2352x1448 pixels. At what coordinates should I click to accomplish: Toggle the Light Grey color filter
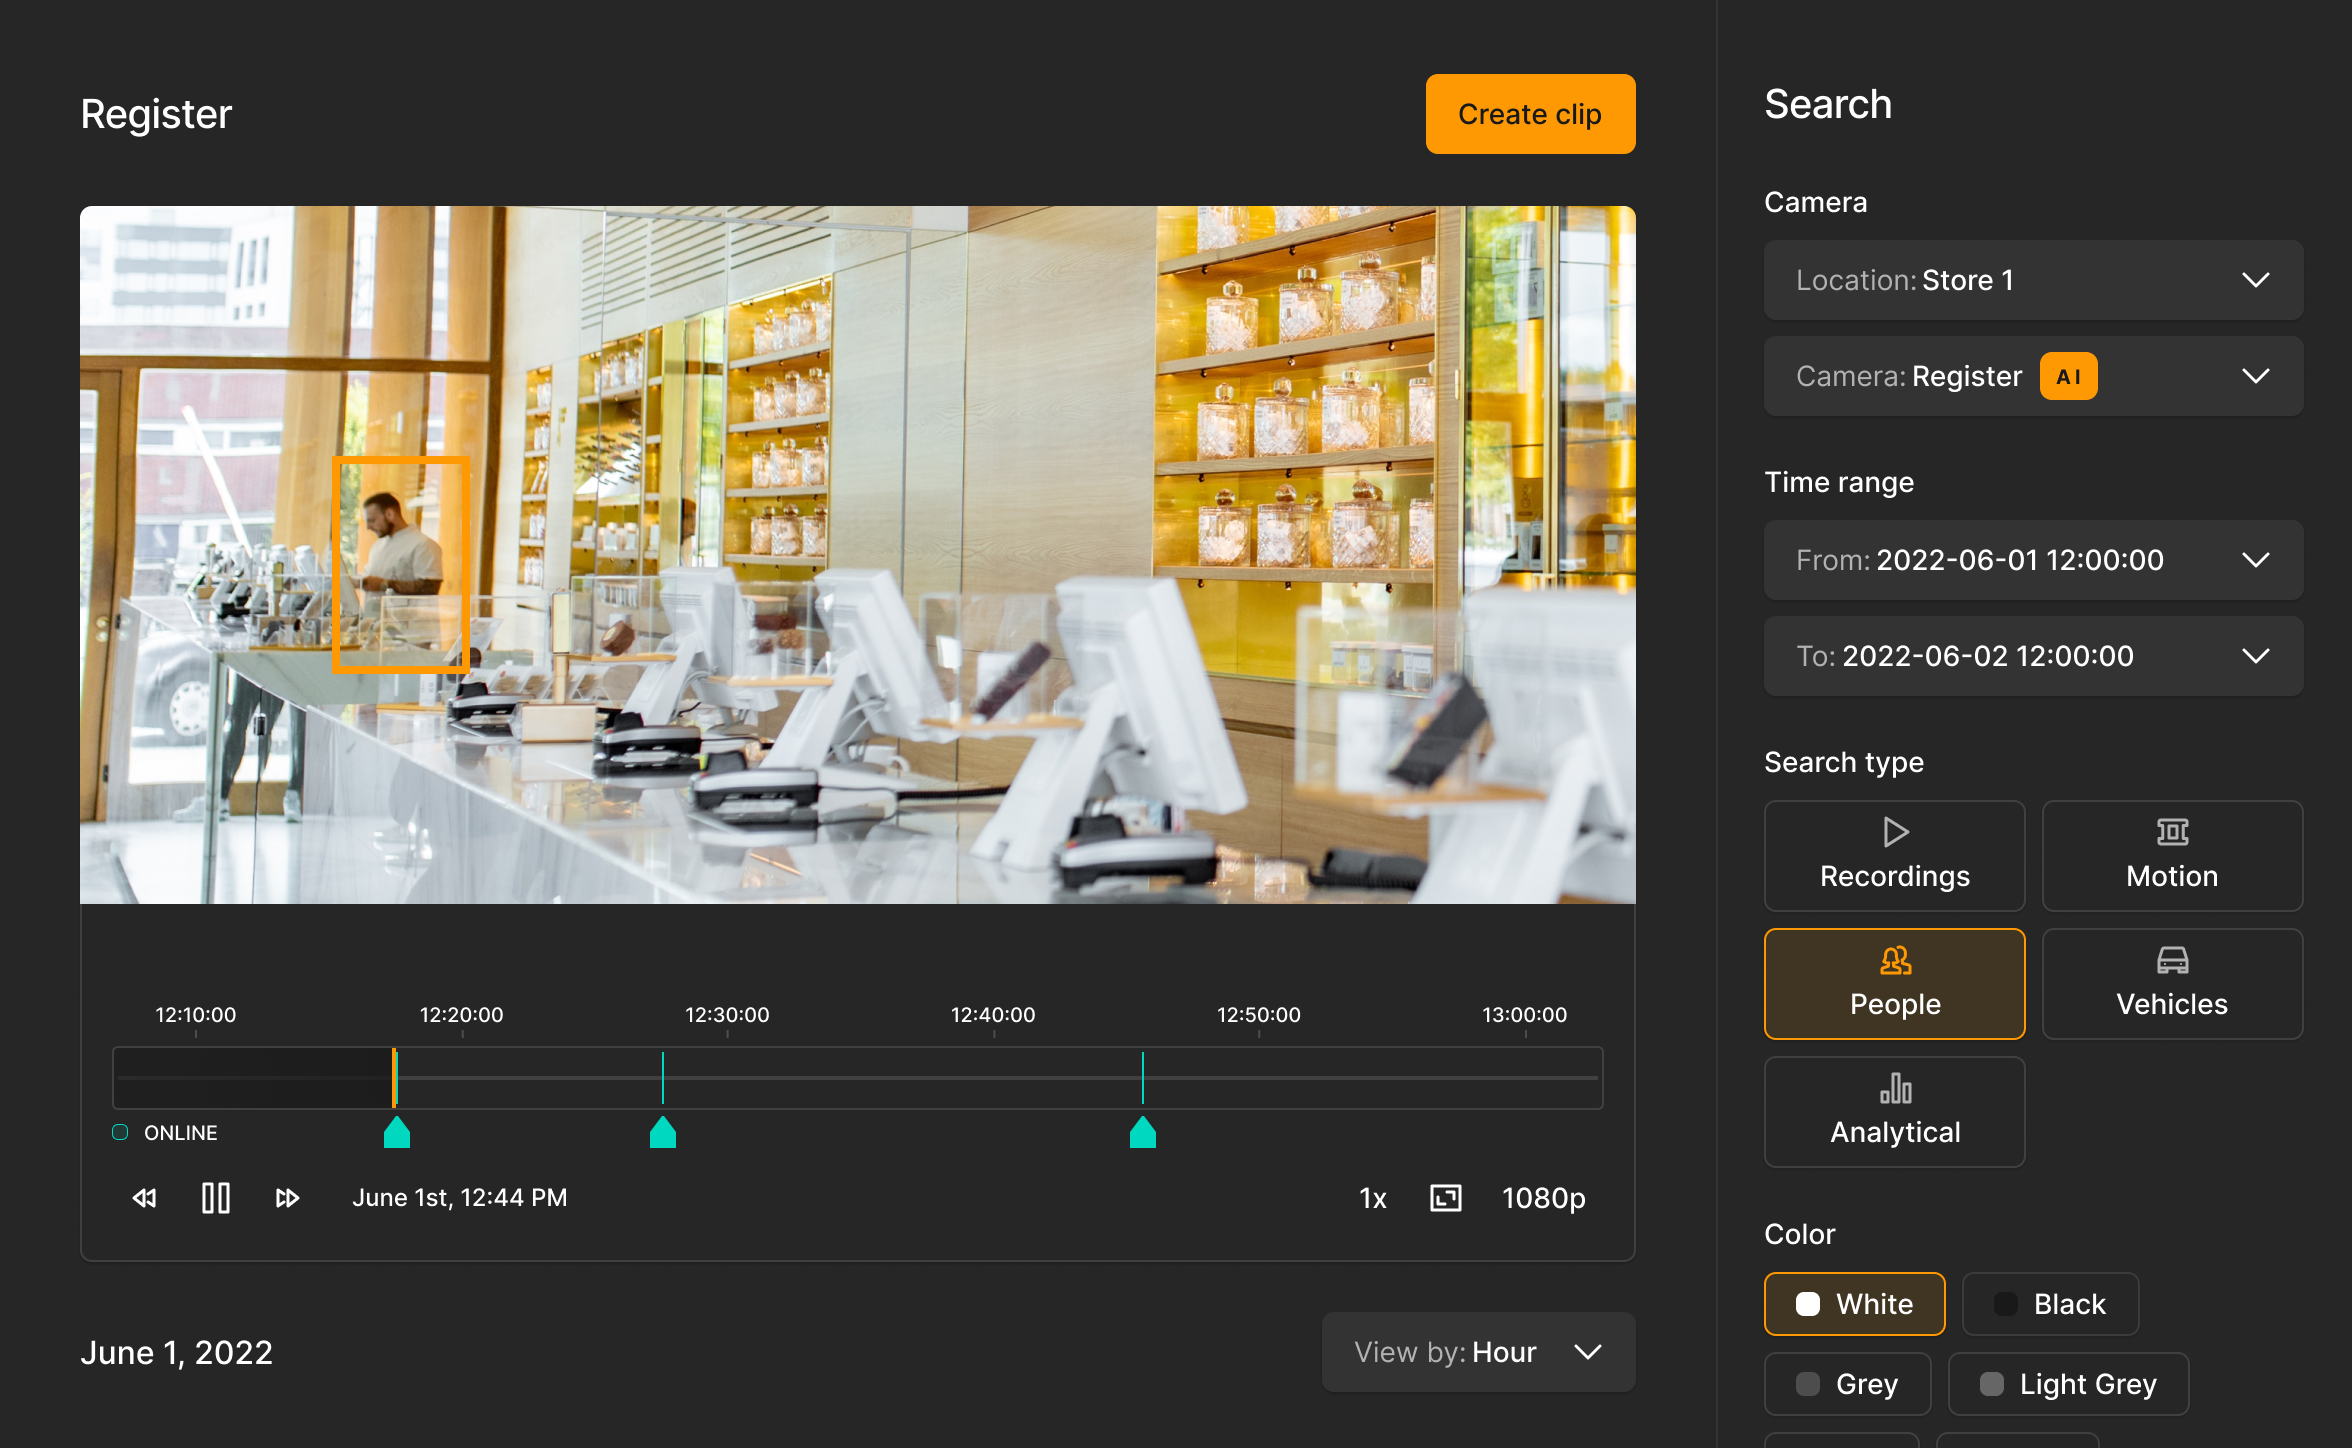2069,1384
